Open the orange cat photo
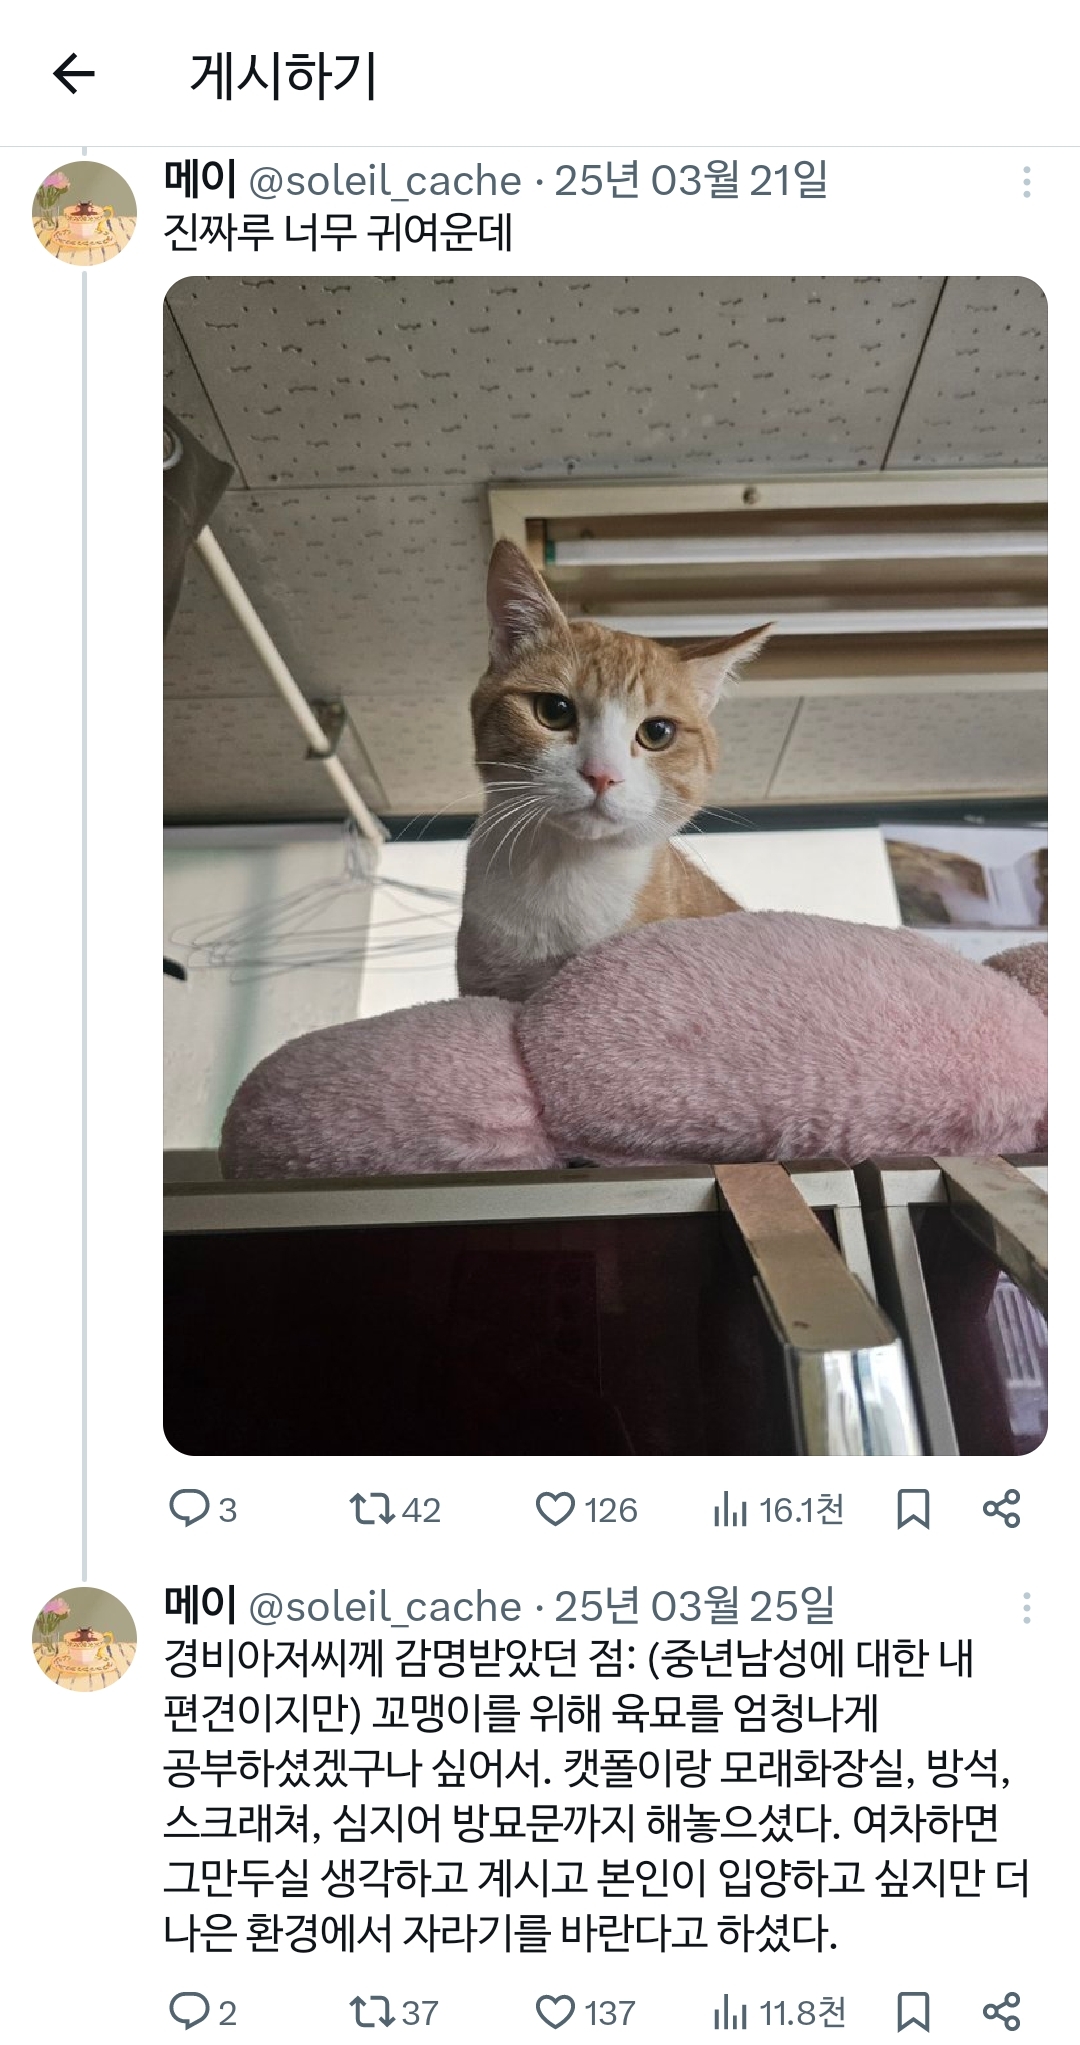 click(x=605, y=865)
